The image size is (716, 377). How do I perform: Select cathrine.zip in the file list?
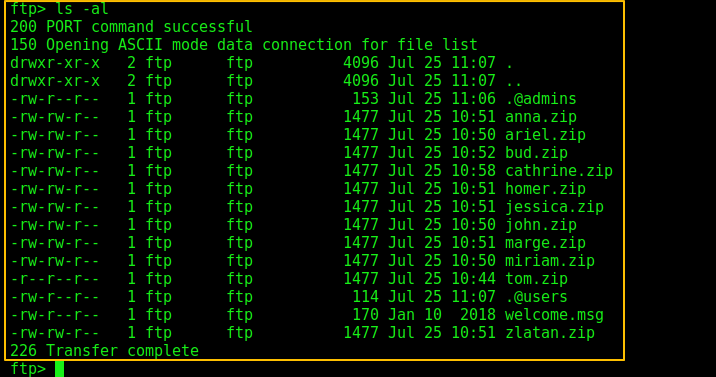tap(558, 171)
